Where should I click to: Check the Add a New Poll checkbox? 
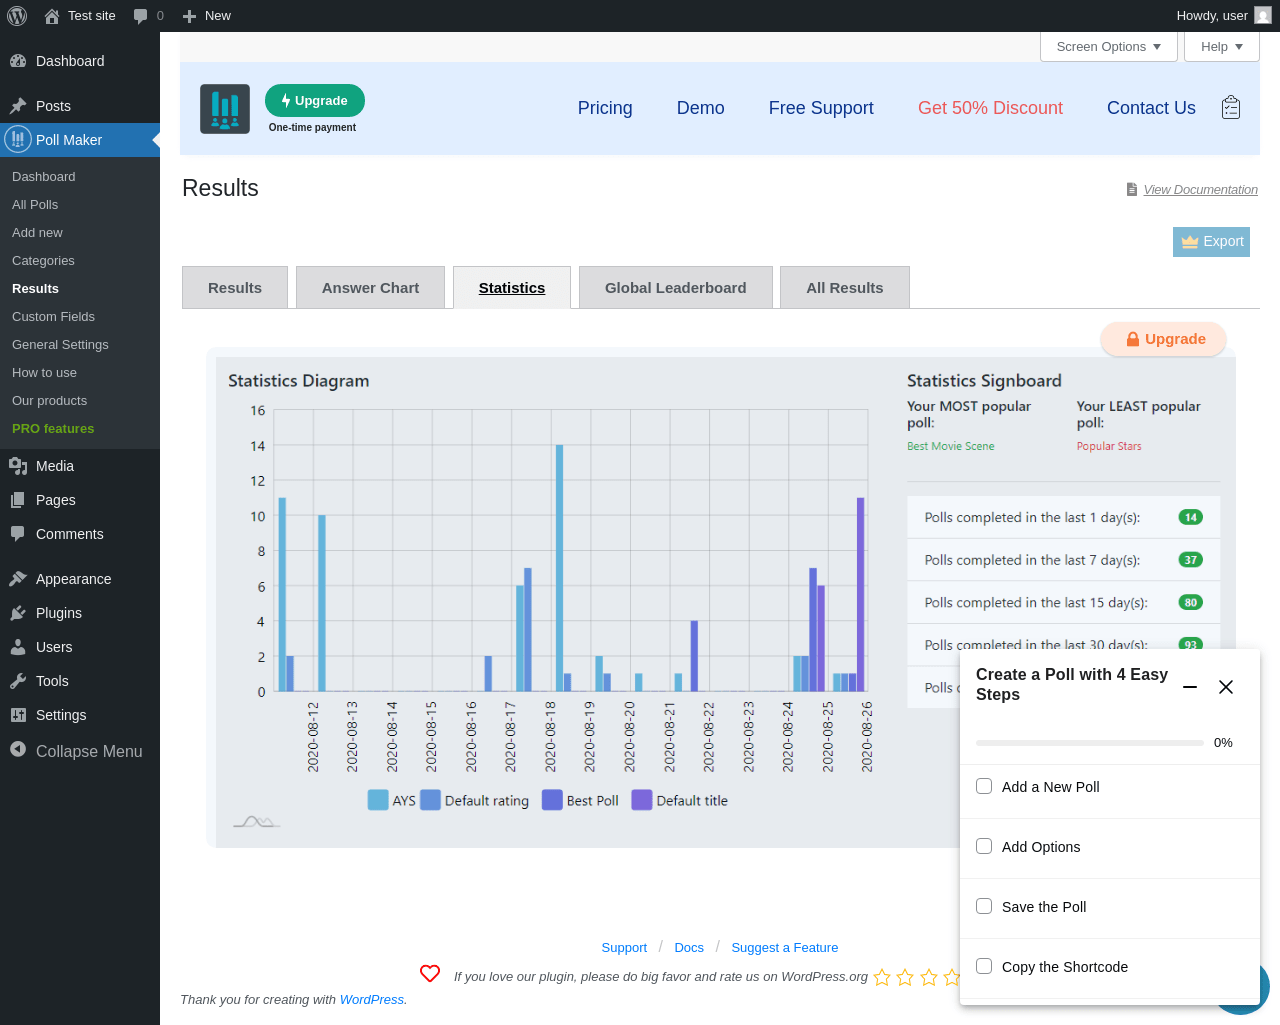[x=984, y=786]
